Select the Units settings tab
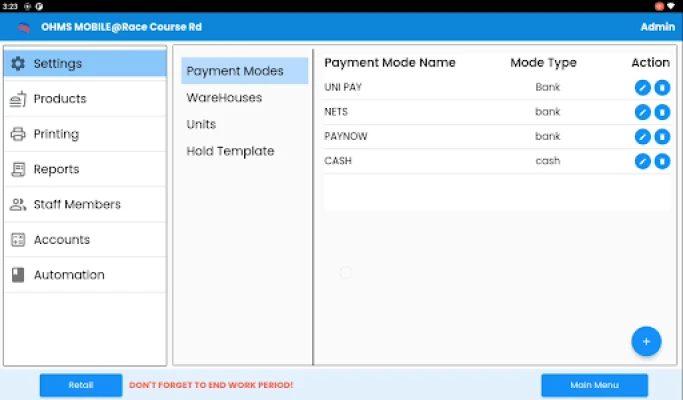This screenshot has height=400, width=683. (x=201, y=124)
